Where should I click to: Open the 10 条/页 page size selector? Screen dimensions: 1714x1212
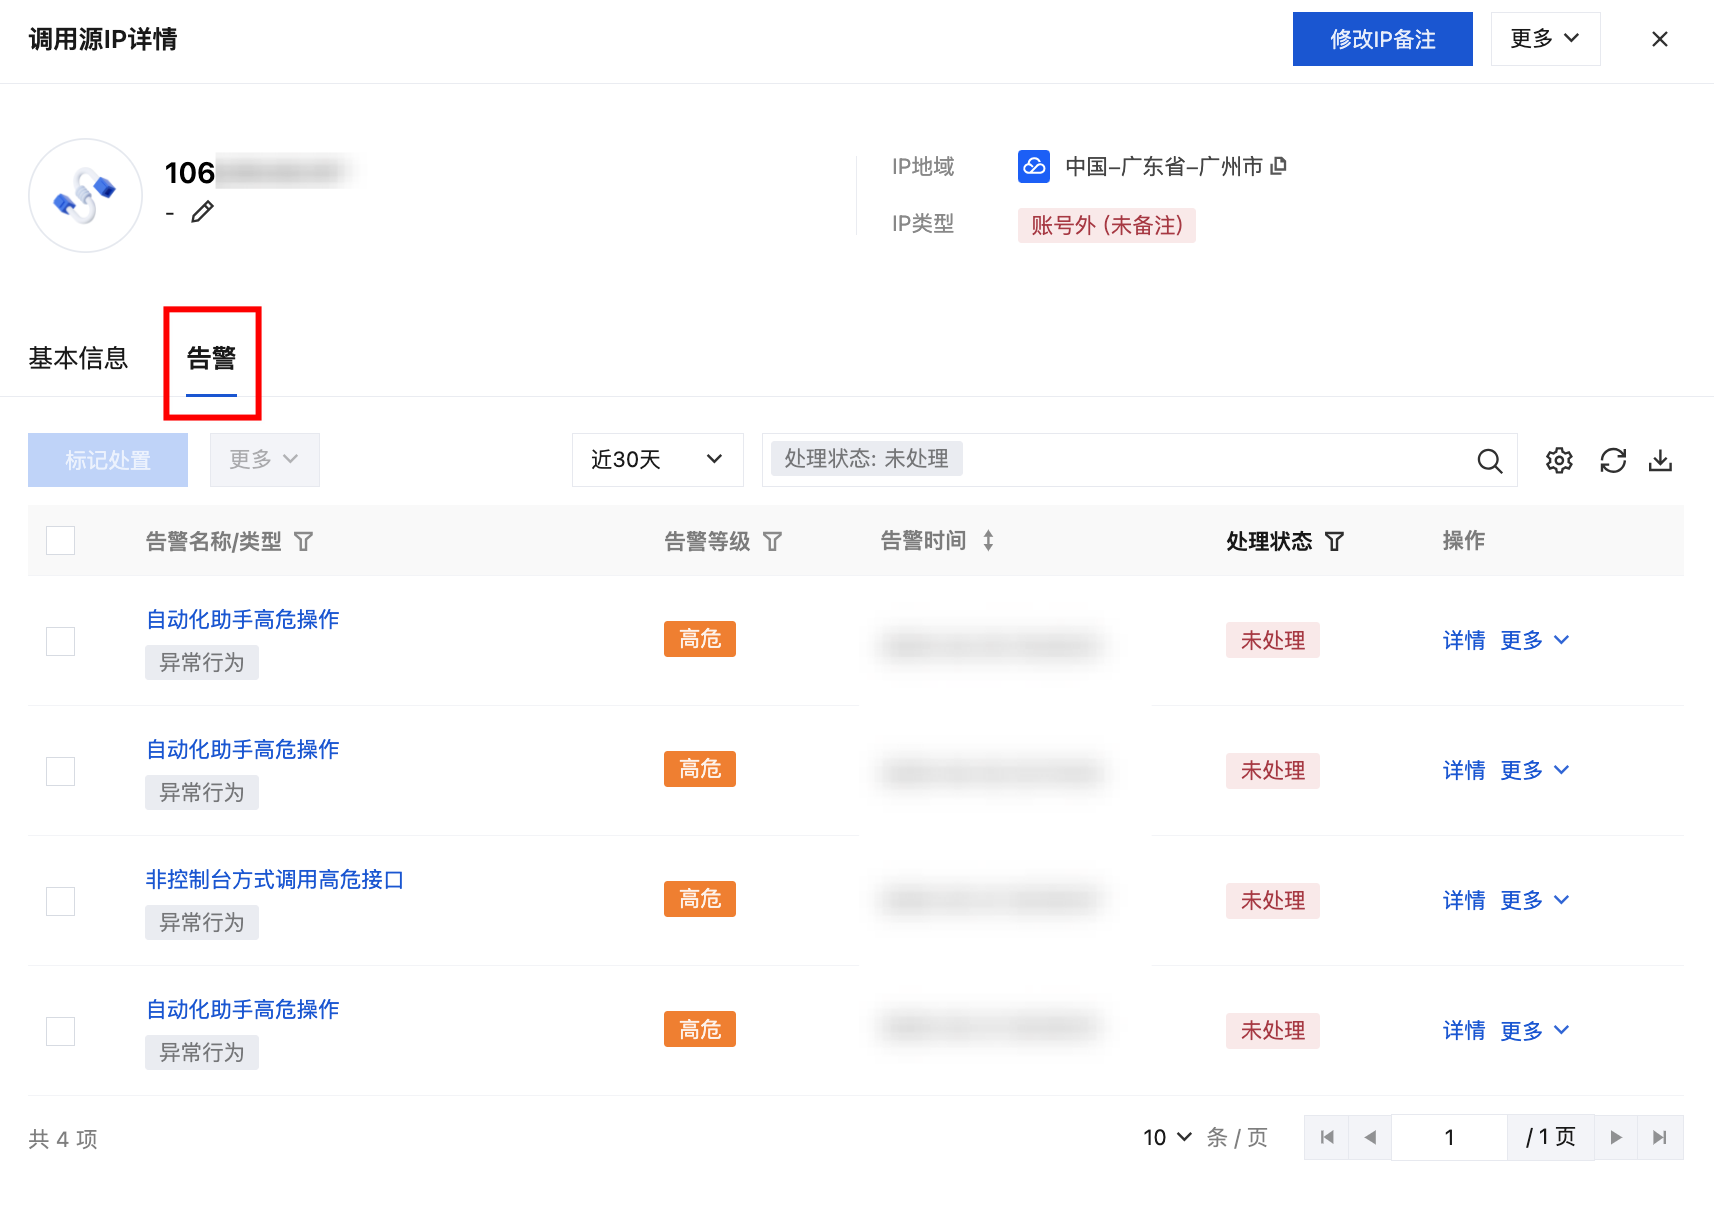pyautogui.click(x=1168, y=1138)
